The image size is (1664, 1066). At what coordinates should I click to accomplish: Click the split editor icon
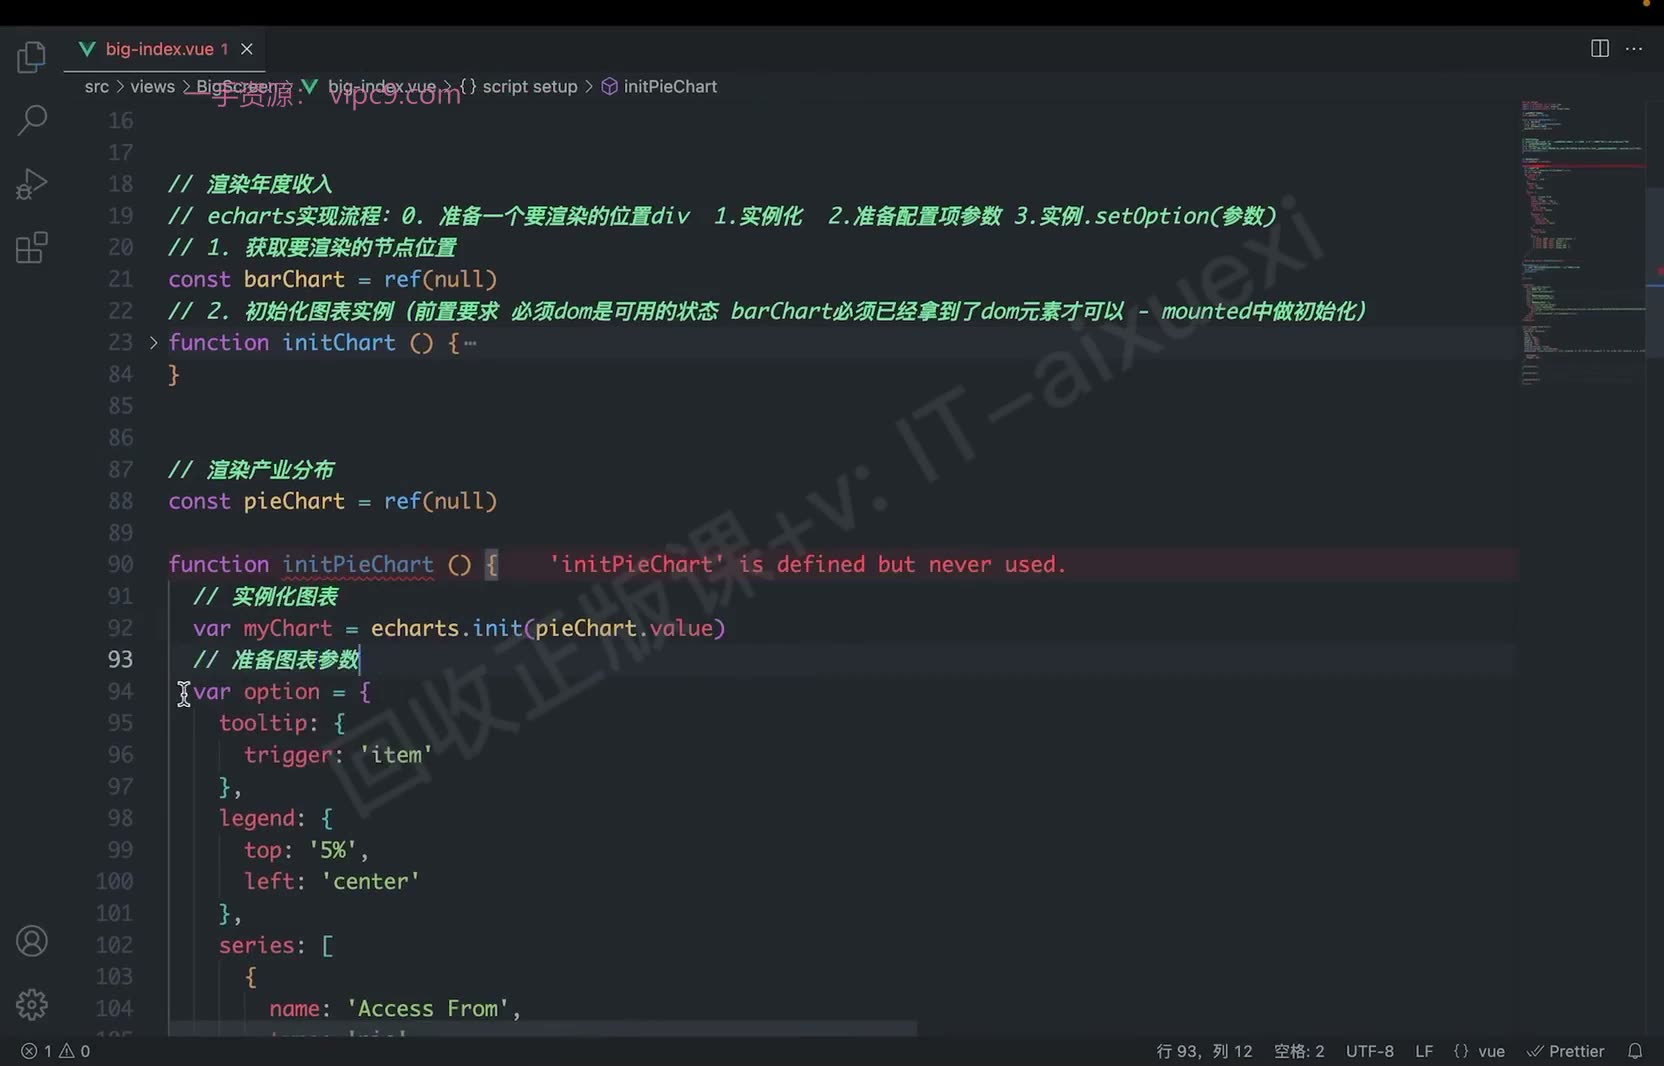click(1600, 49)
